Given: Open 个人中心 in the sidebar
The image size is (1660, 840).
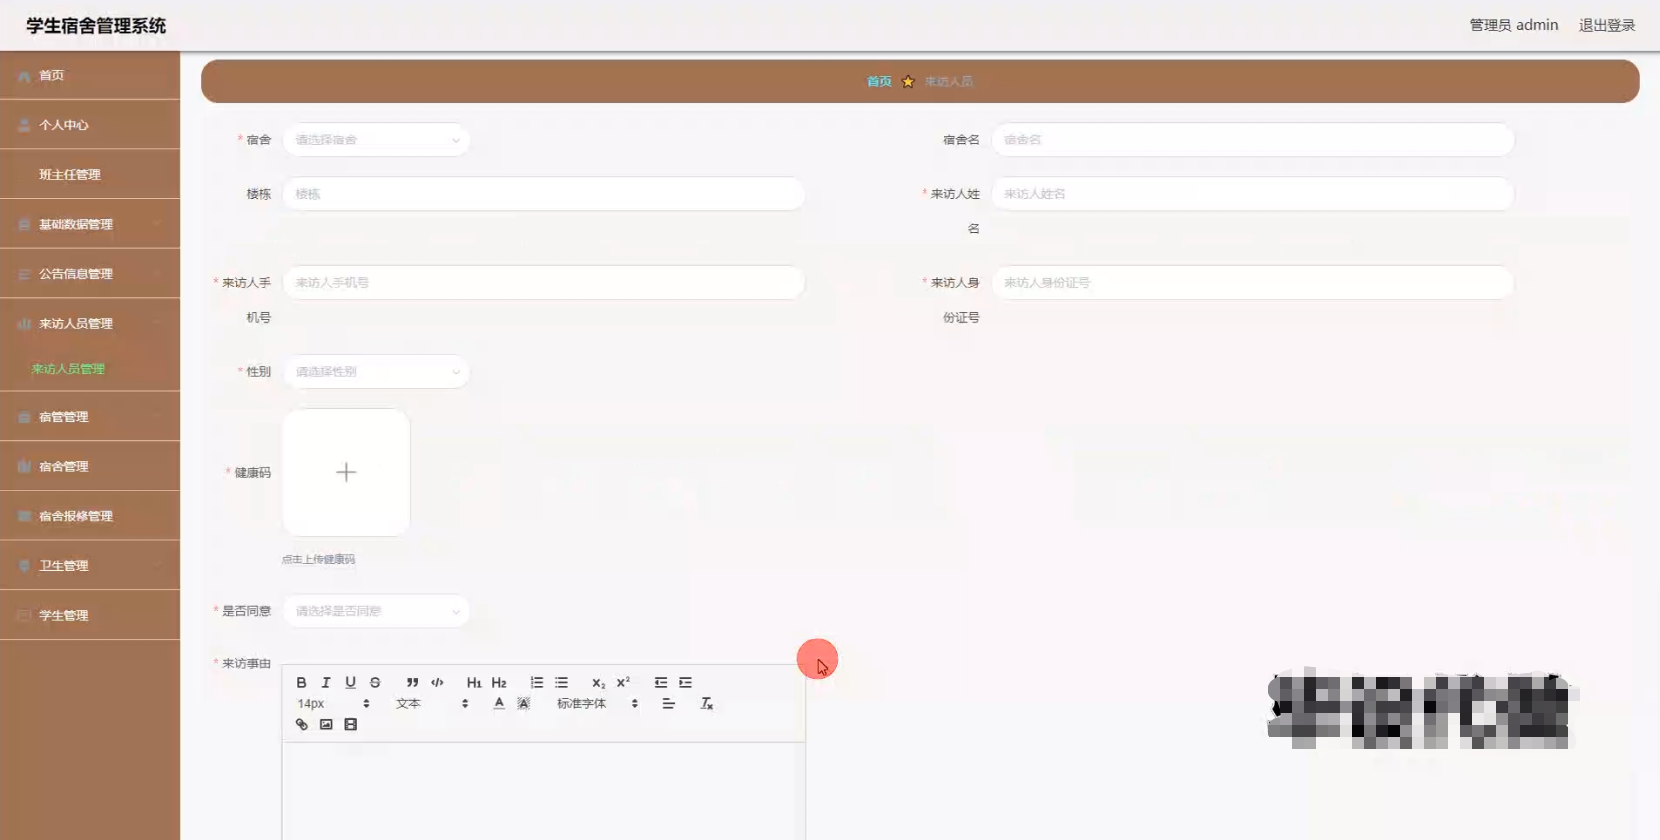Looking at the screenshot, I should point(90,125).
